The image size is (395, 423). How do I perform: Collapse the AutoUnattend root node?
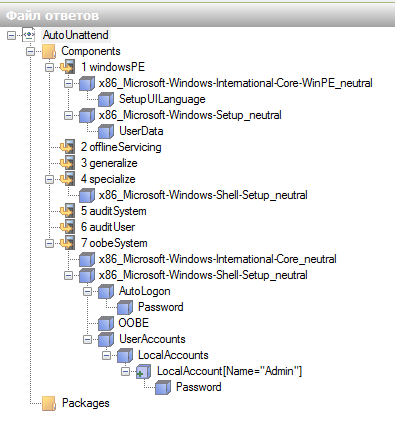11,35
